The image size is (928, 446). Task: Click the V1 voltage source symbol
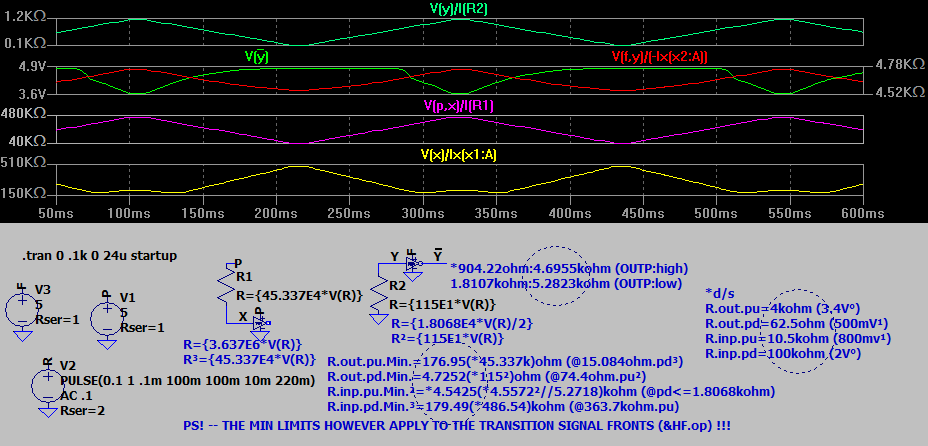106,318
